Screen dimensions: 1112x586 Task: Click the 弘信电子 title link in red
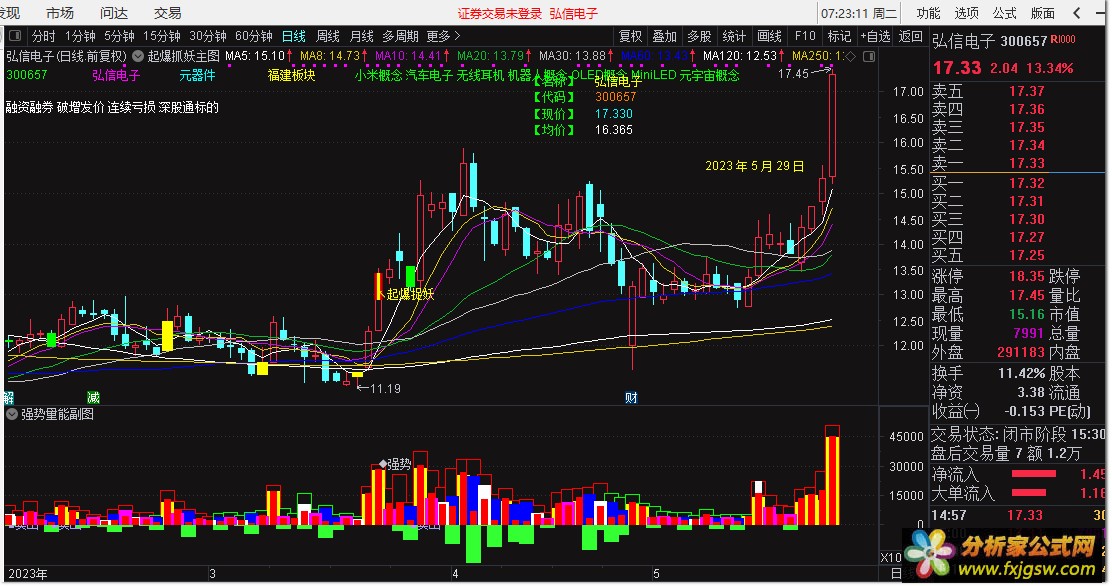(574, 13)
